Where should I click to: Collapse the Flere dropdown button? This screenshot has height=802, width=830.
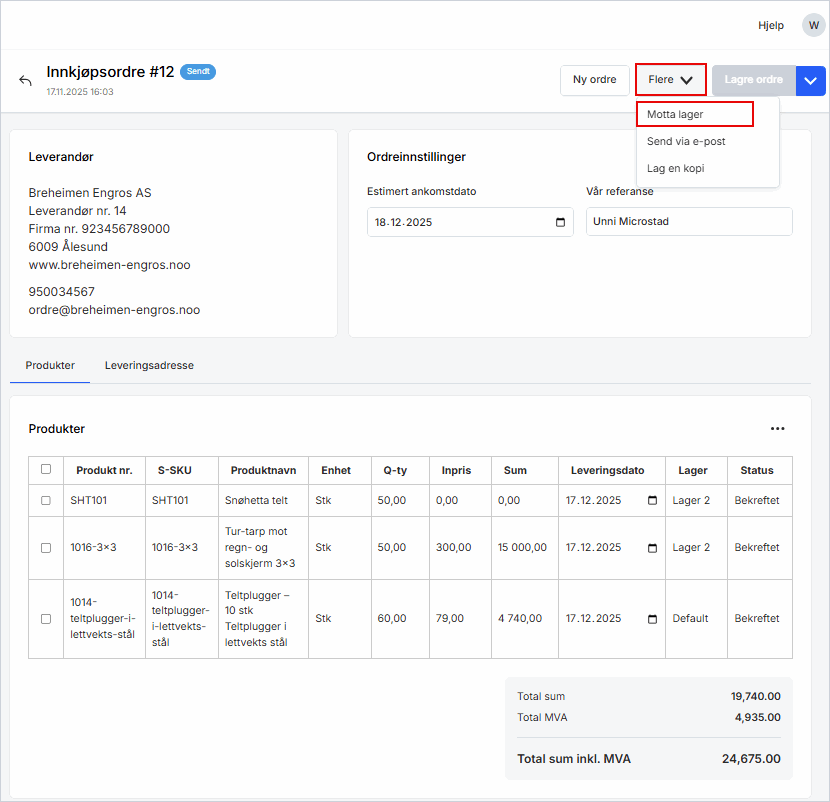point(670,80)
